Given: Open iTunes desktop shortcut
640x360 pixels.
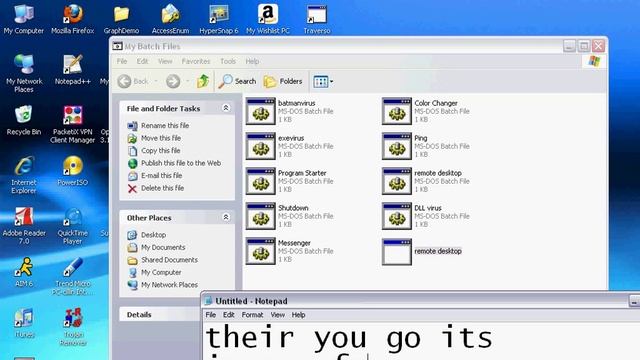Looking at the screenshot, I should tap(24, 322).
